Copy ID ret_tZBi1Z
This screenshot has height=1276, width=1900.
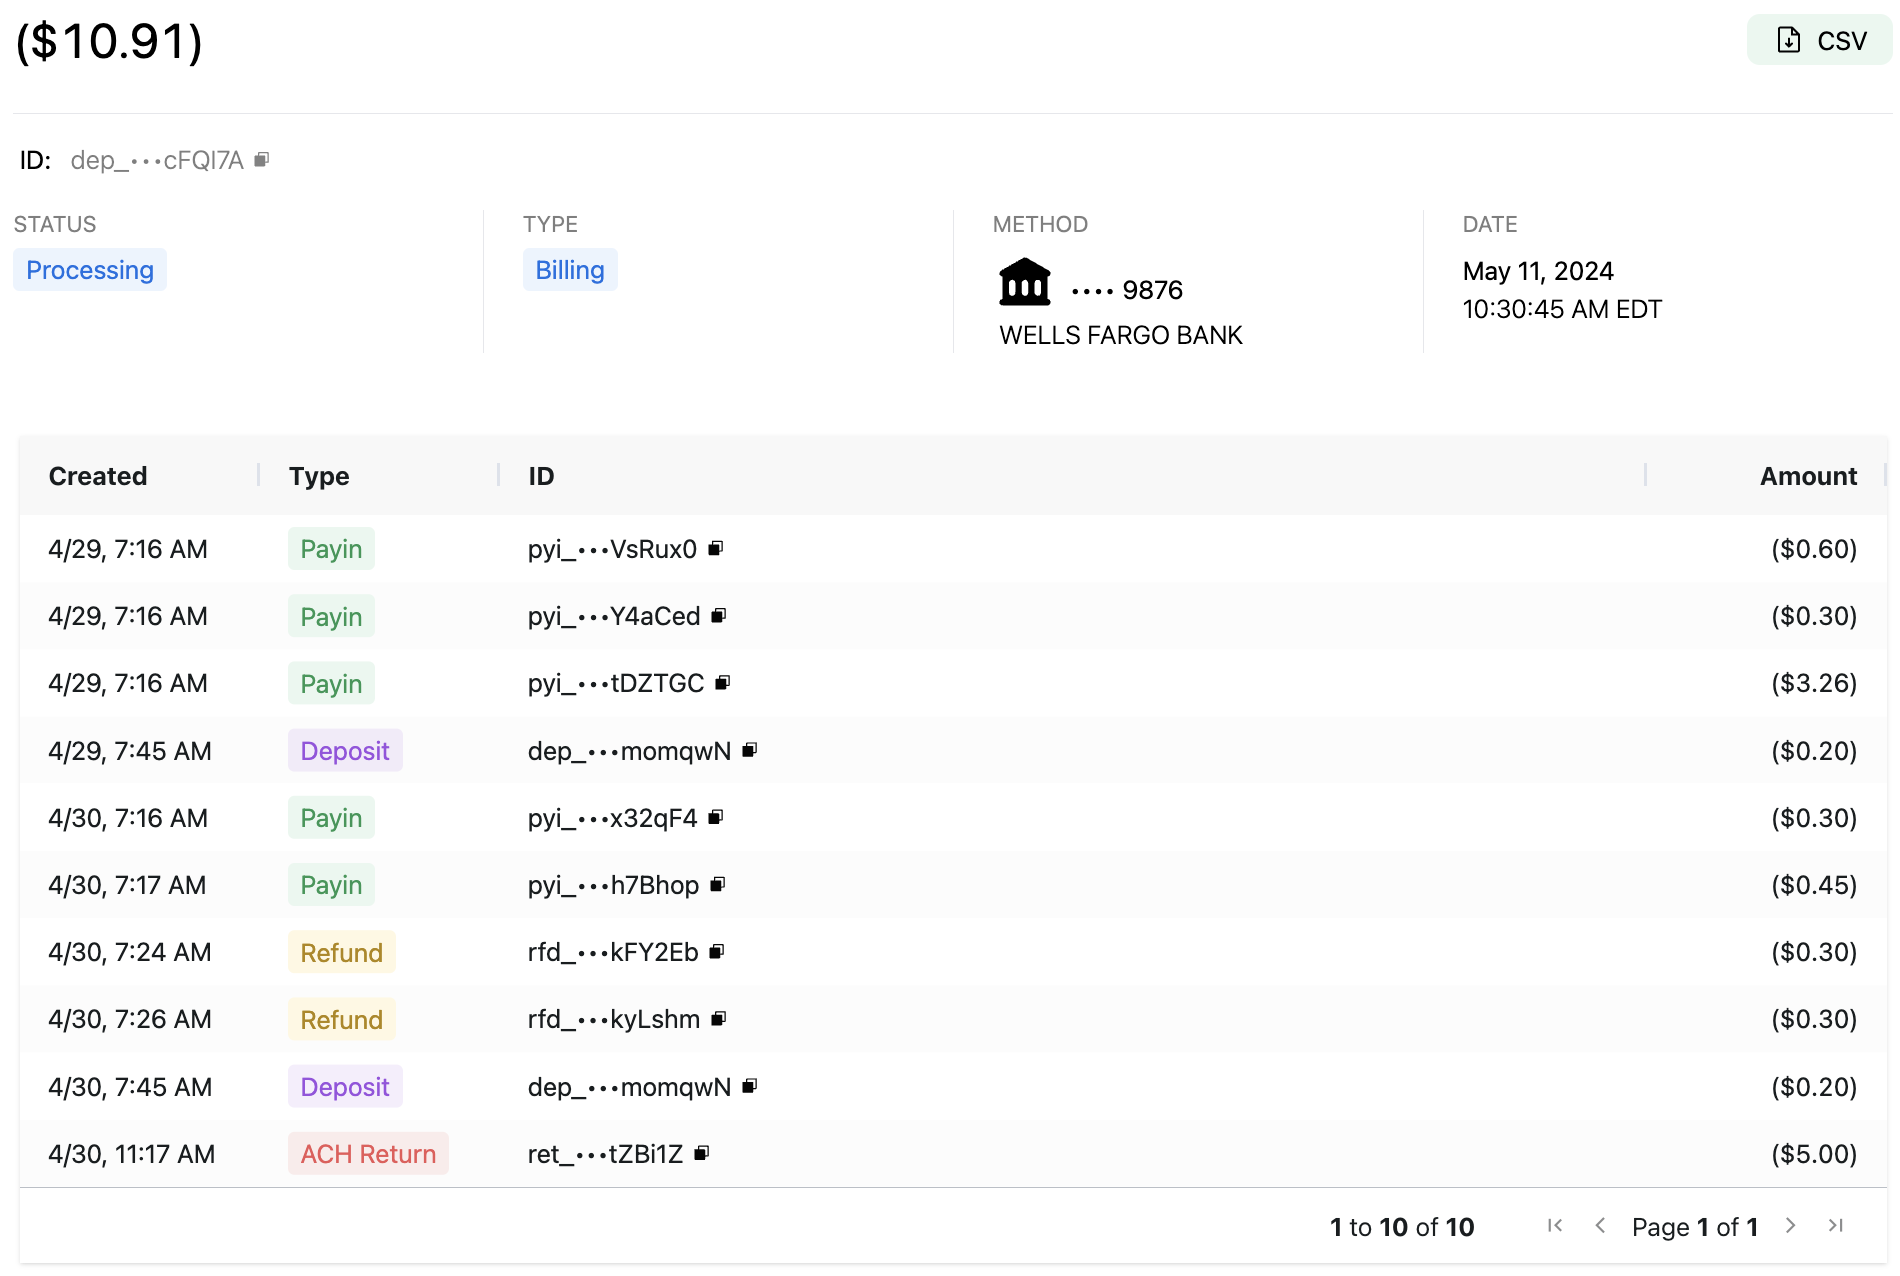(x=702, y=1154)
